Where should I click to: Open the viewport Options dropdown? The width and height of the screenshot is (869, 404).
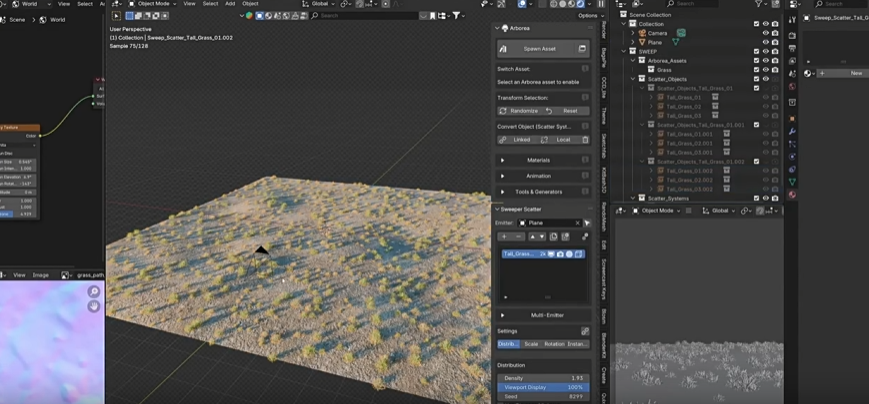[587, 16]
